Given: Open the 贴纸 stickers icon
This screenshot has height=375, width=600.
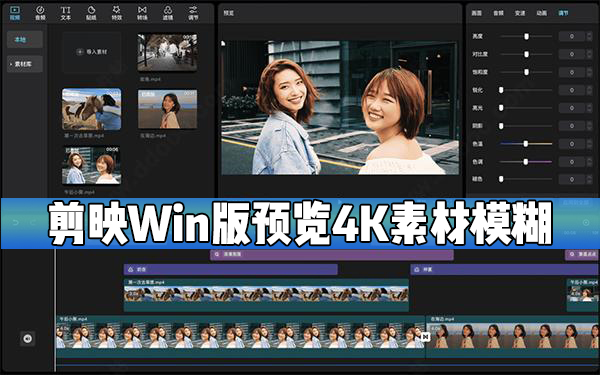Looking at the screenshot, I should 91,13.
